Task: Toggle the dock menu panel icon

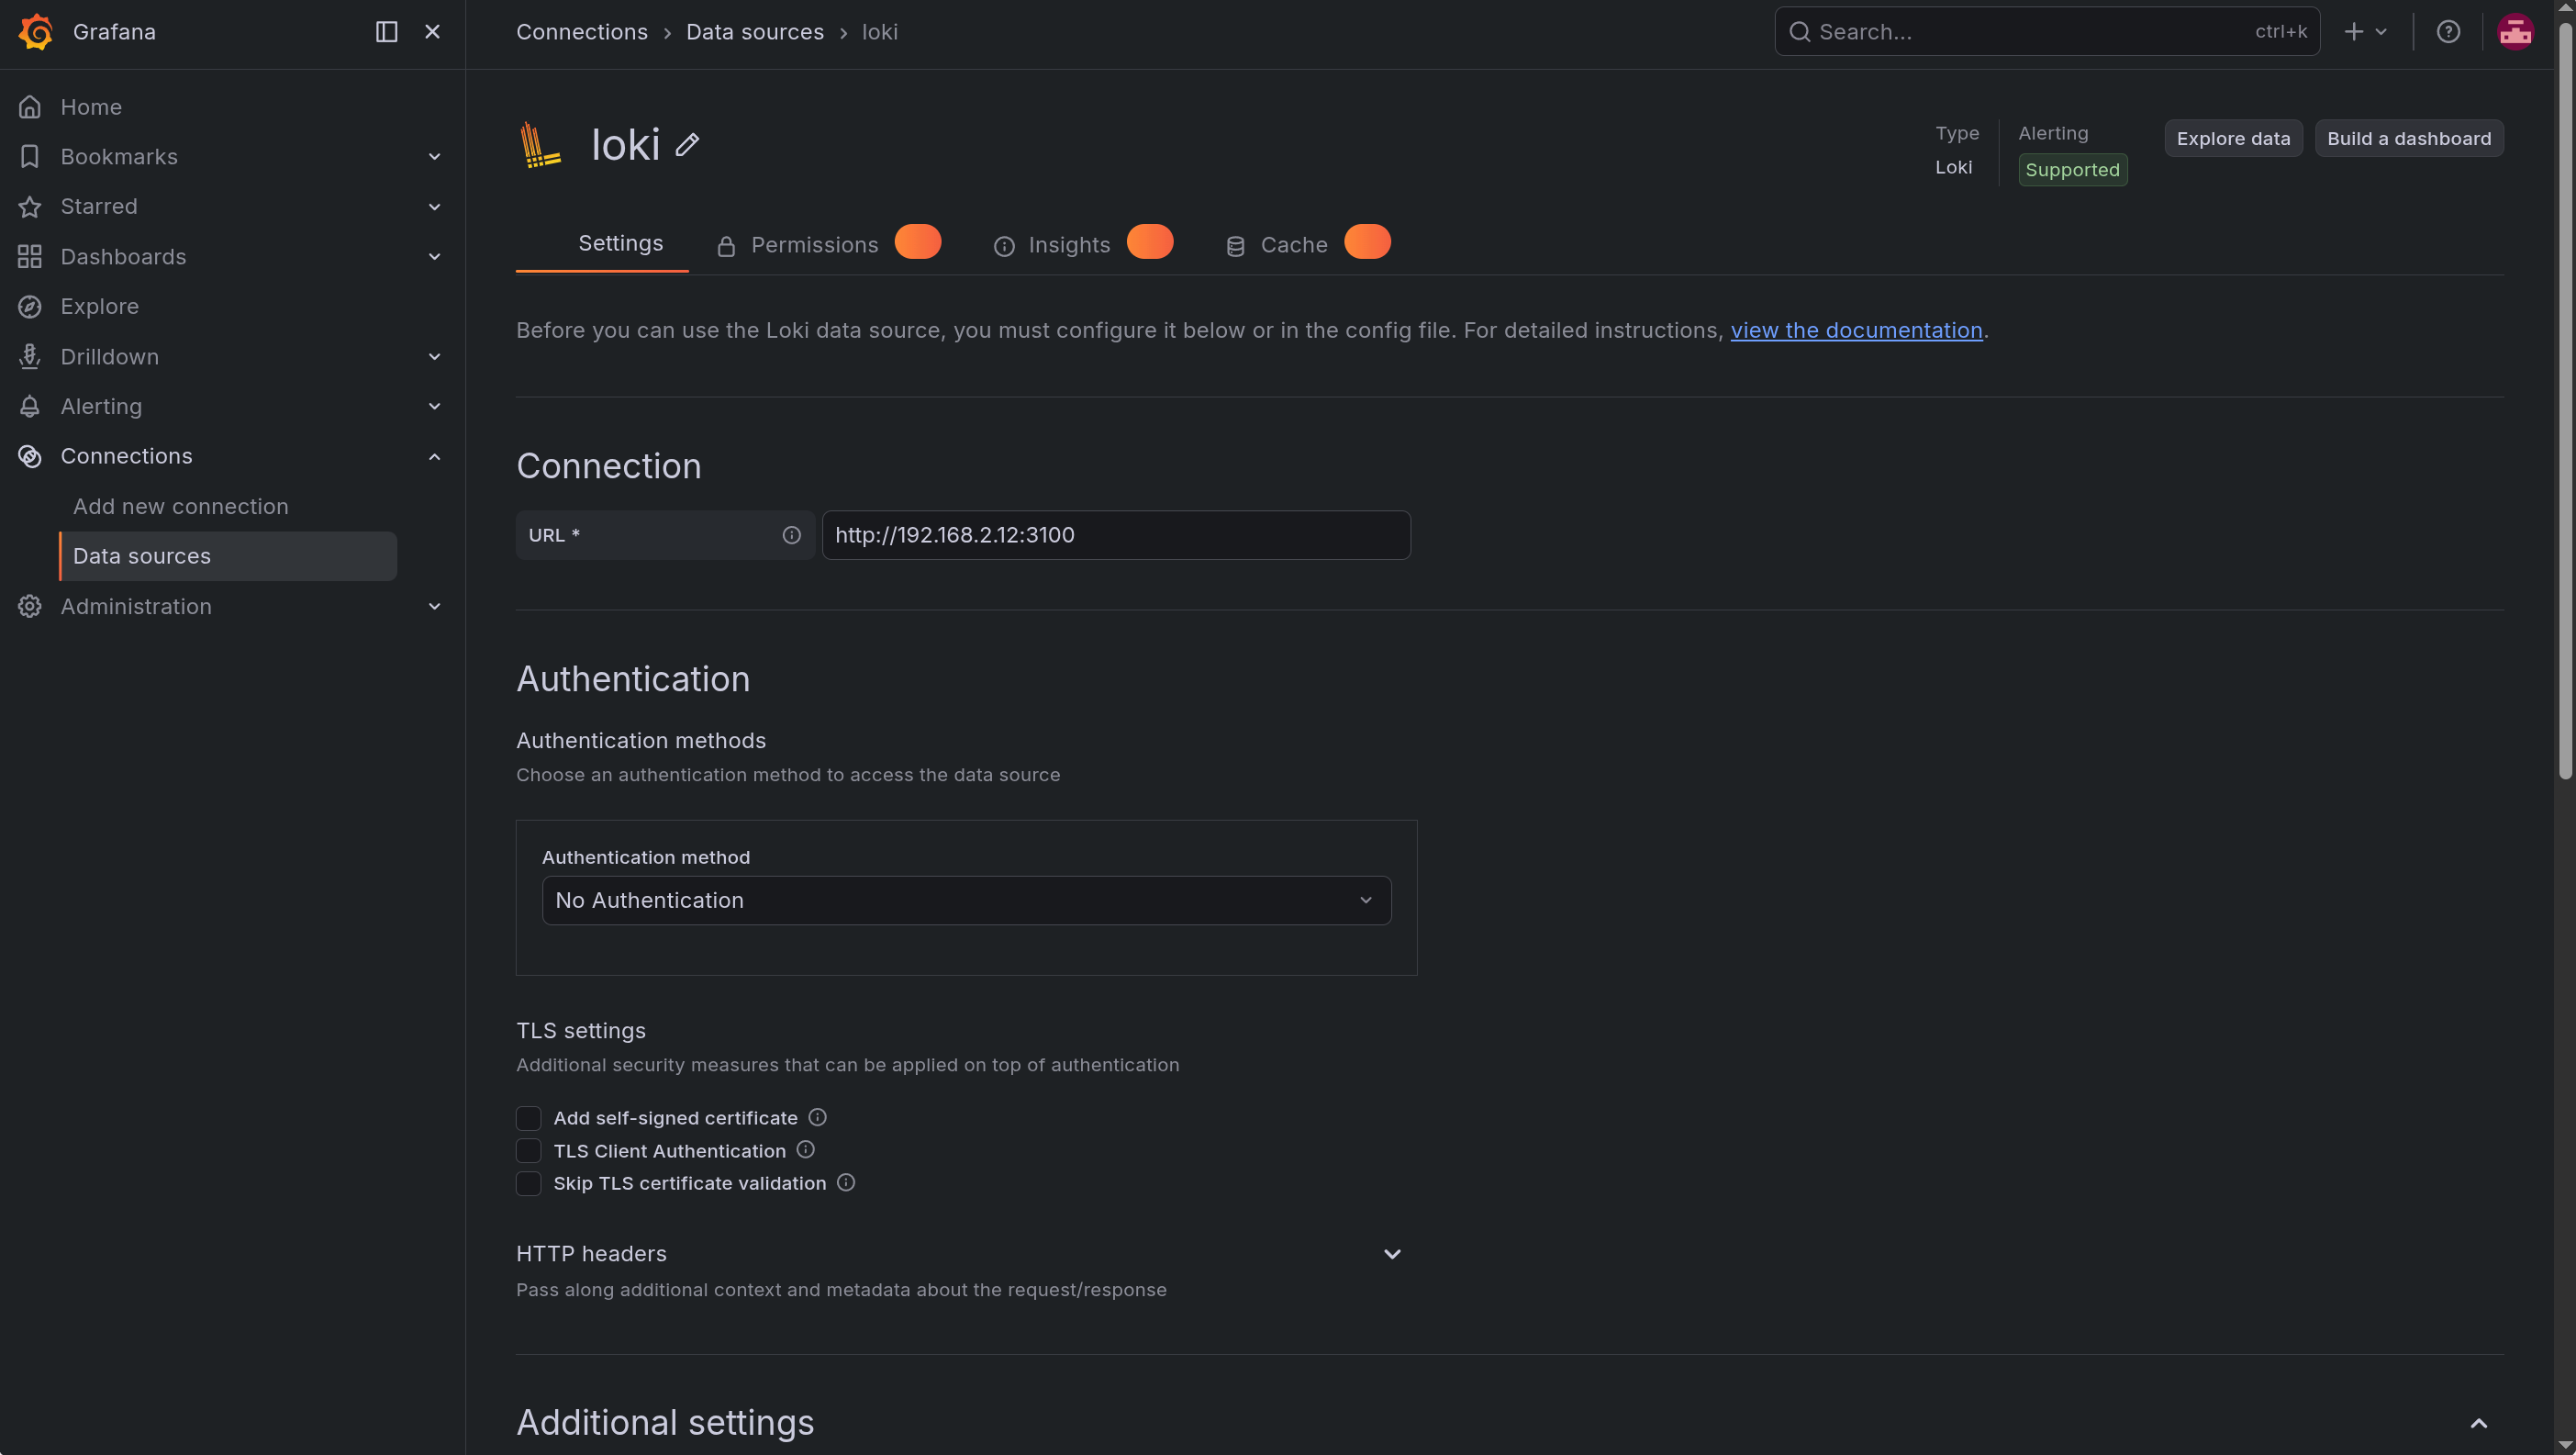Action: click(386, 32)
